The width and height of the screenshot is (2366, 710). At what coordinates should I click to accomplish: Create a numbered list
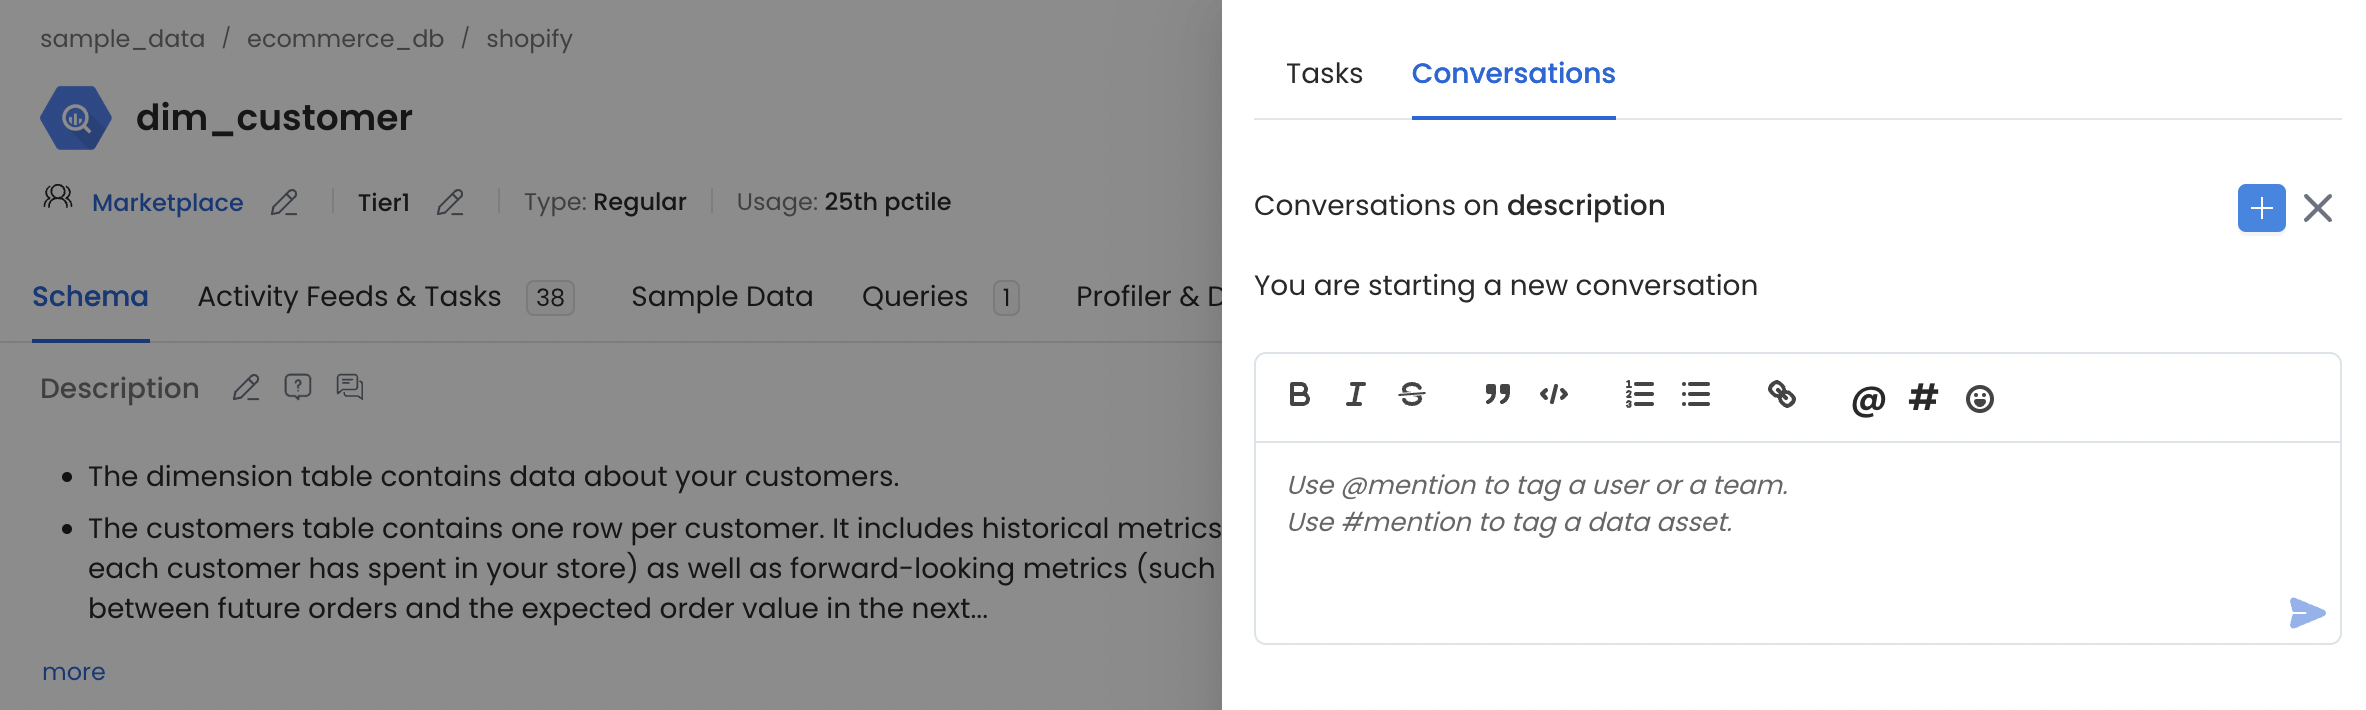[1639, 396]
